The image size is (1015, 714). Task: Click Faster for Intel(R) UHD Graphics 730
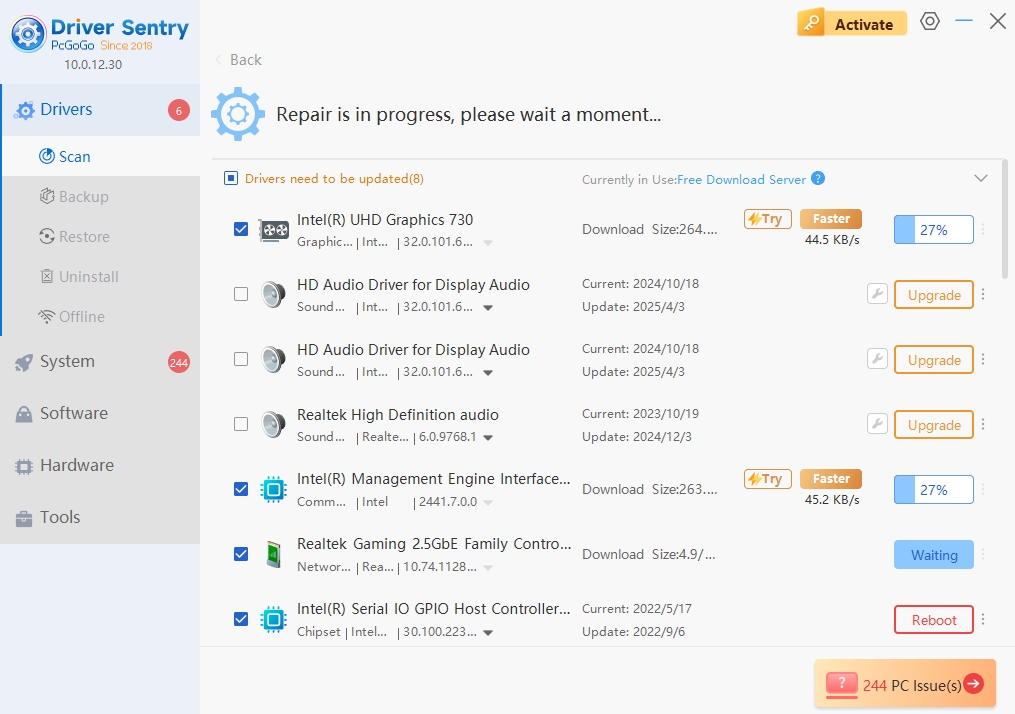(x=831, y=219)
